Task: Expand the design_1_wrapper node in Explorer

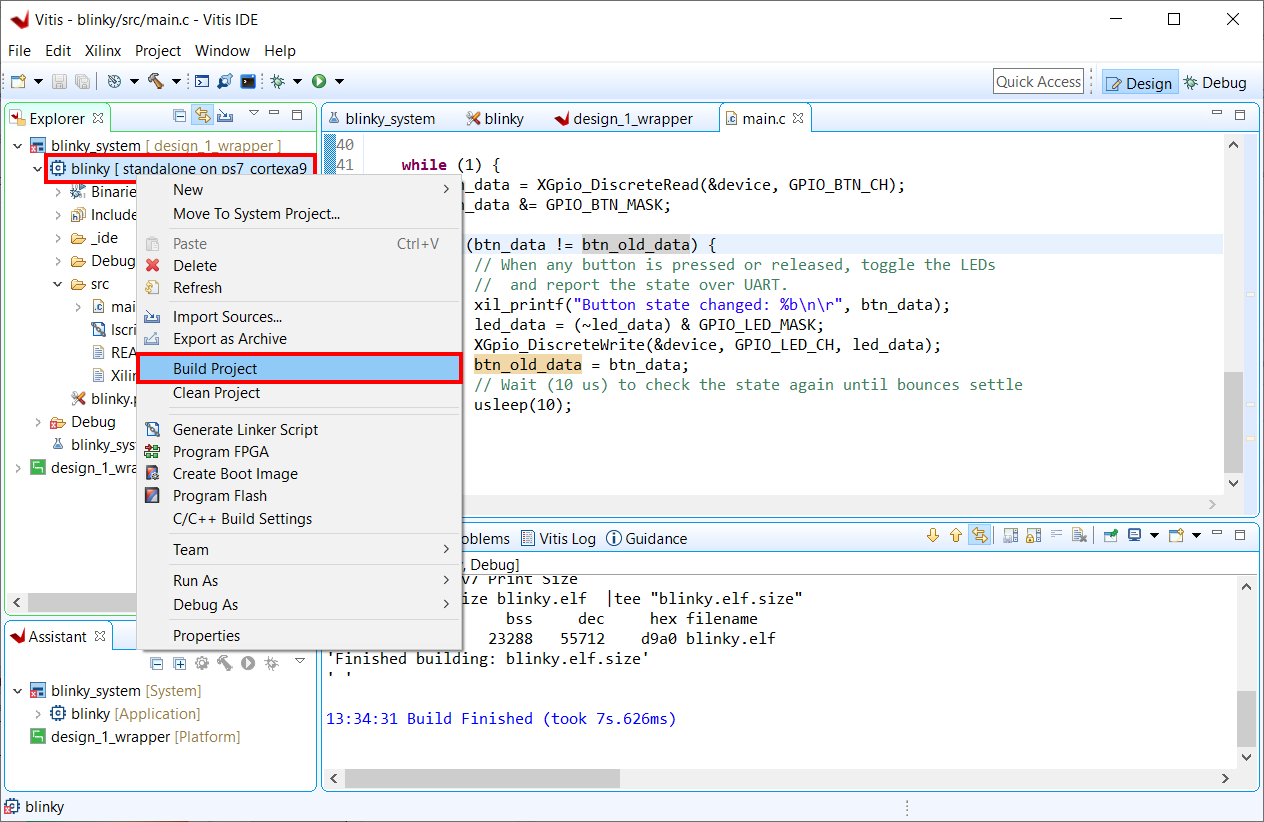Action: coord(17,468)
